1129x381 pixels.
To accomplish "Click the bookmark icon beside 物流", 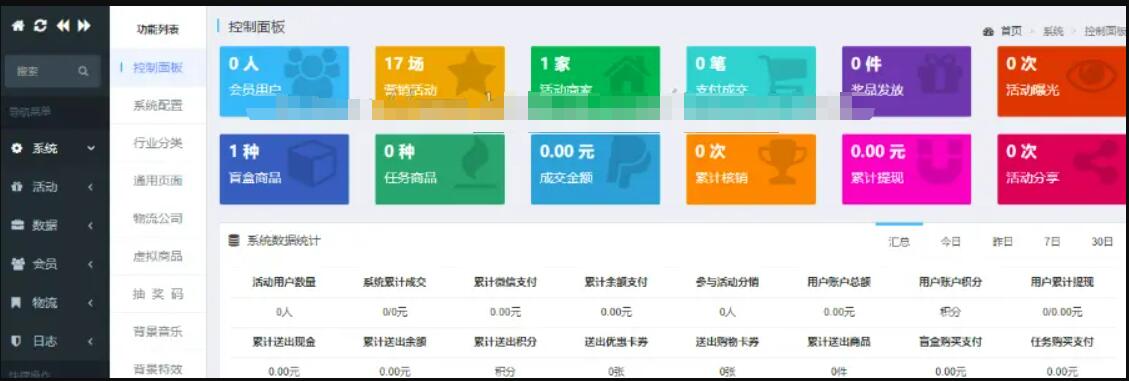I will tap(17, 302).
